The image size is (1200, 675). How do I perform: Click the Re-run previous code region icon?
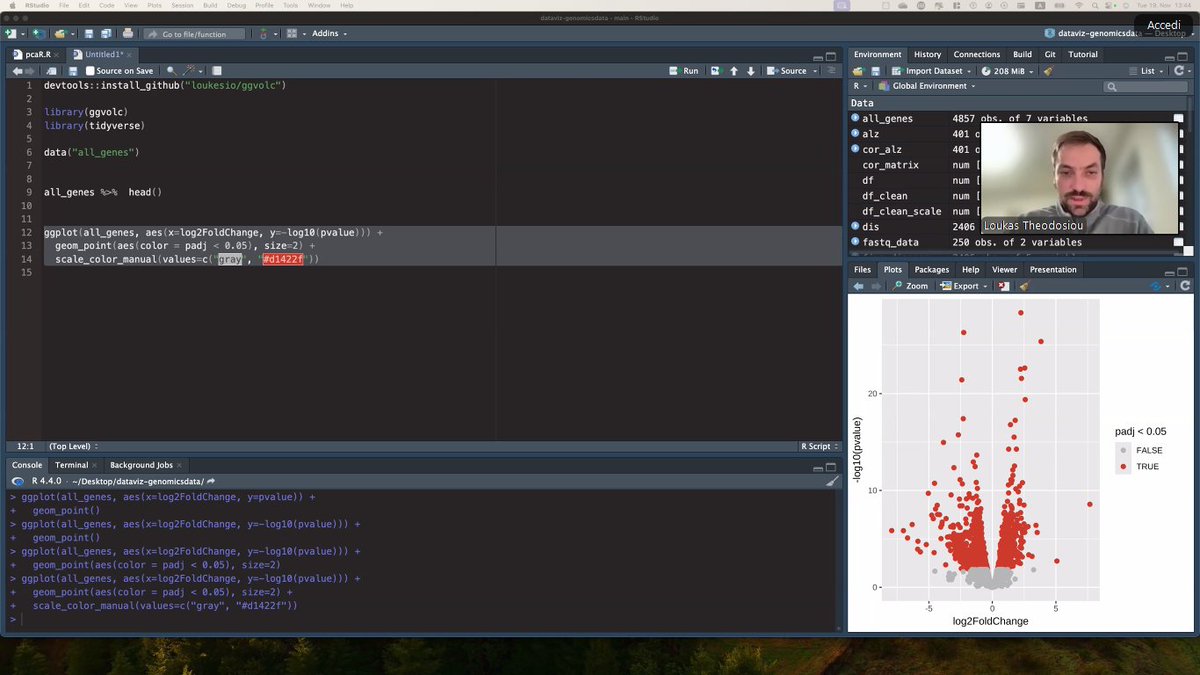click(715, 71)
